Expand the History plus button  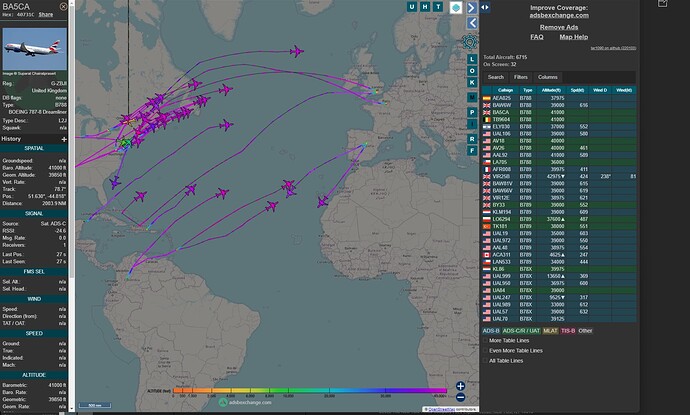[x=64, y=139]
